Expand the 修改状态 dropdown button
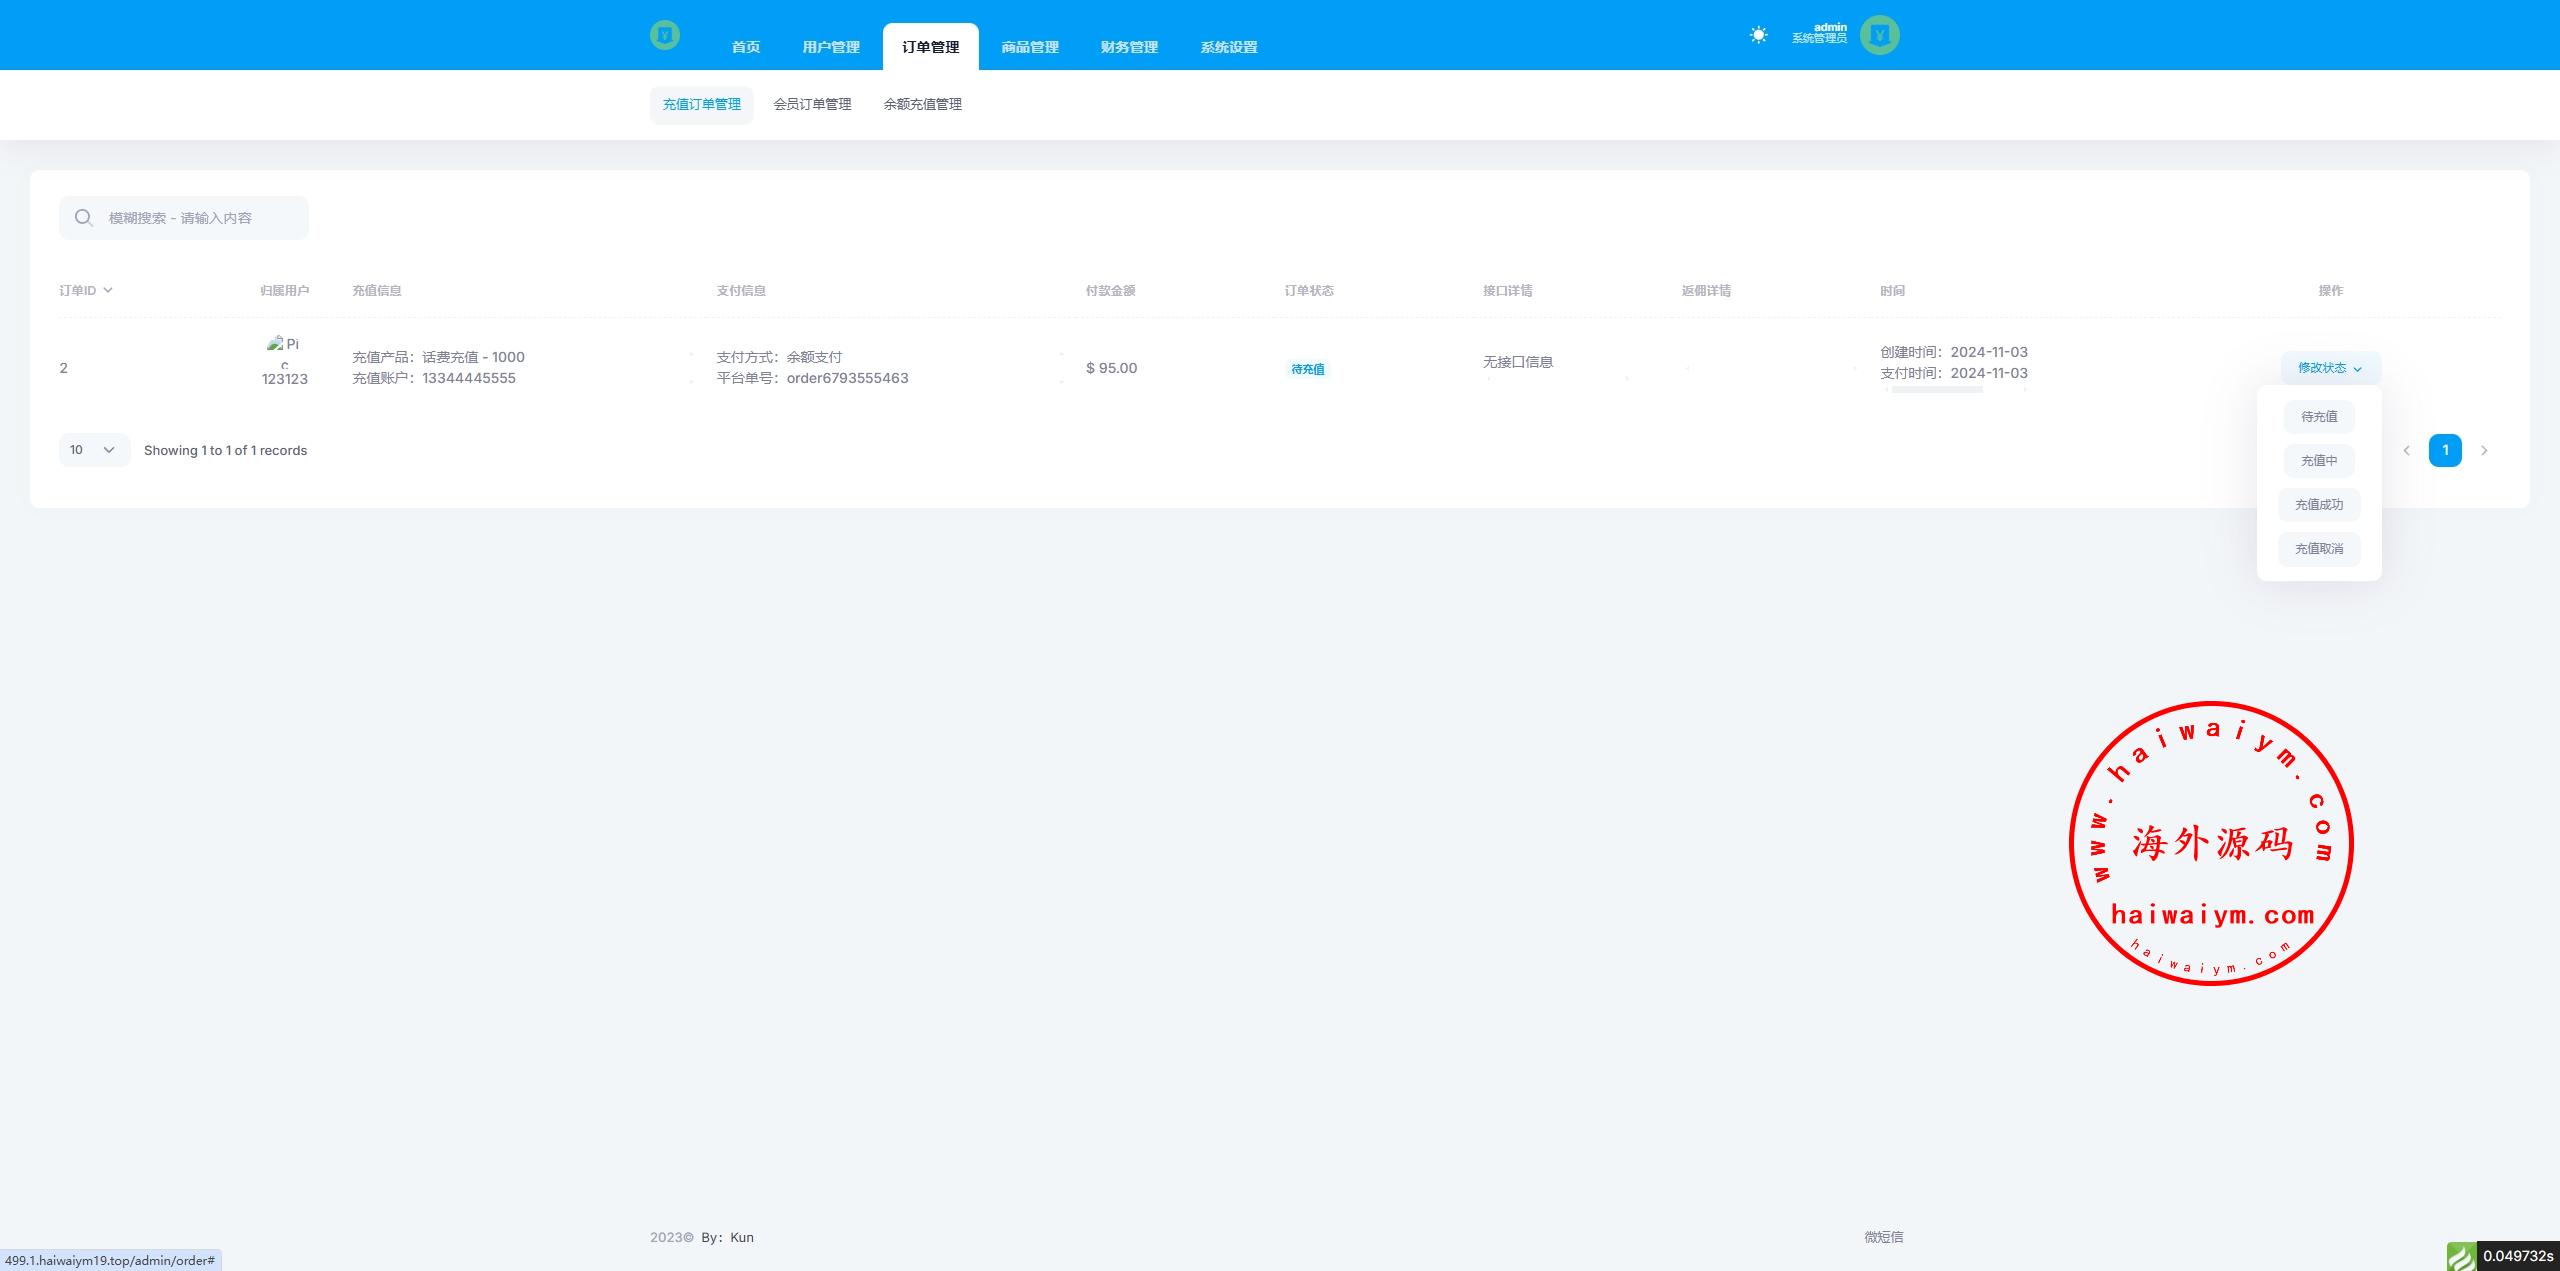Screen dimensions: 2560x1271 2330,368
